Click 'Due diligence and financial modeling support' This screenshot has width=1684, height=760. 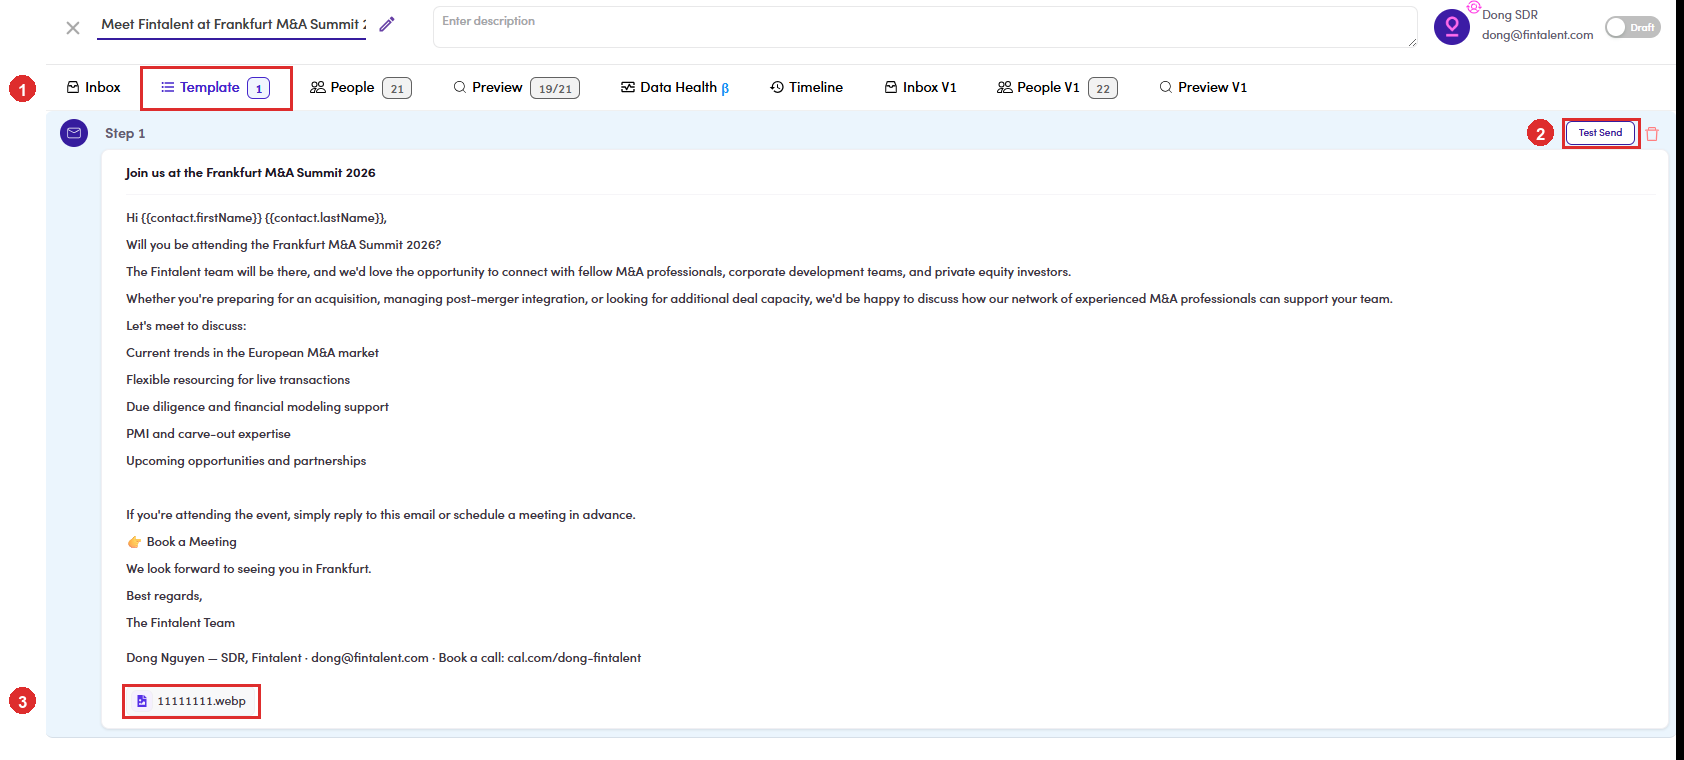coord(257,407)
